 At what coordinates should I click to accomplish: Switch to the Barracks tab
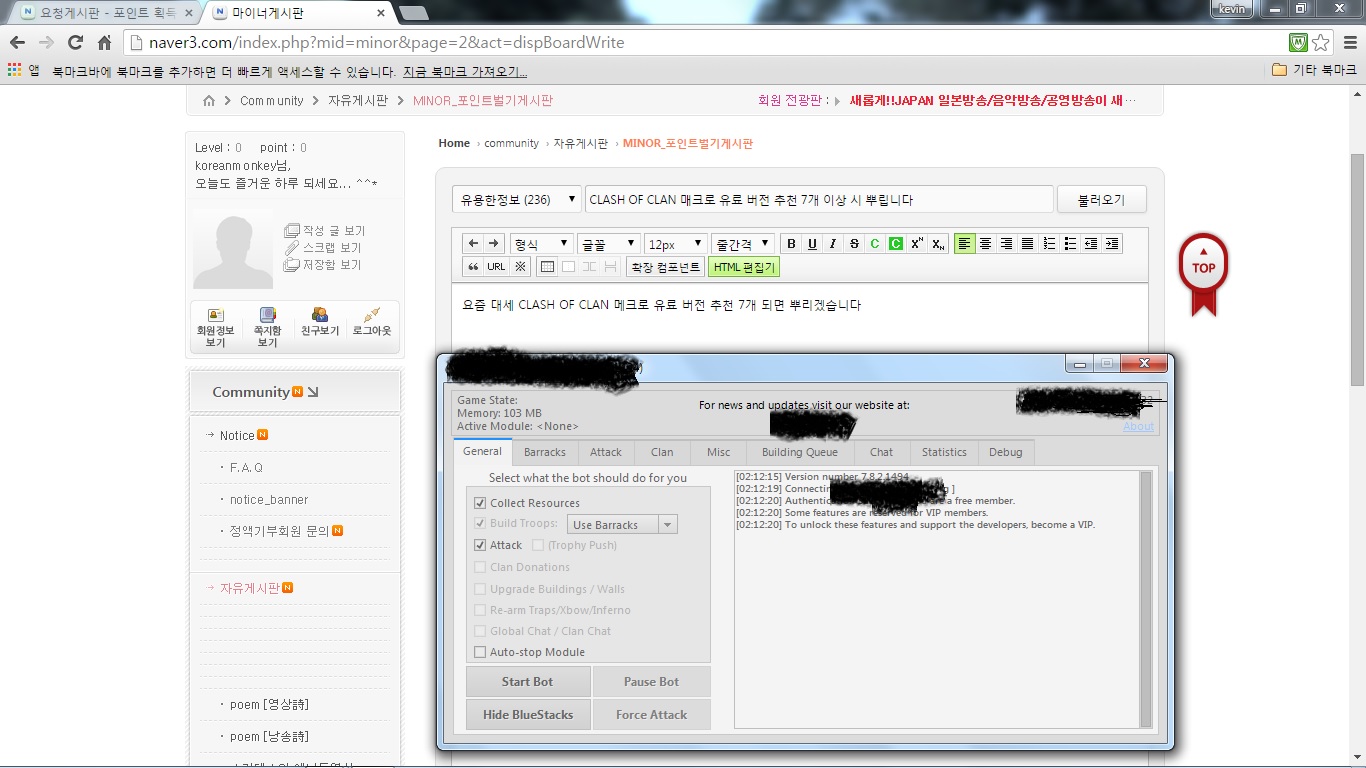(x=545, y=452)
